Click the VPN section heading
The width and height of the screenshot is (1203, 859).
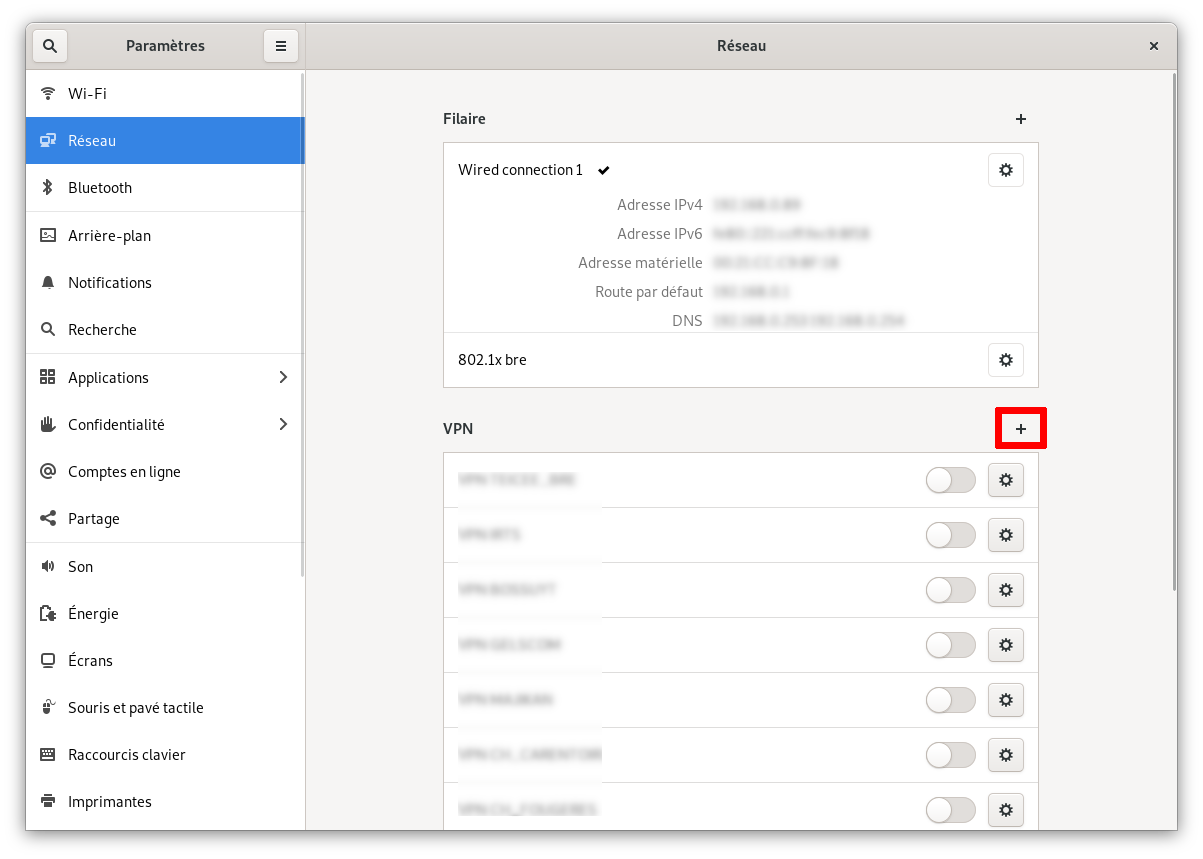tap(458, 429)
